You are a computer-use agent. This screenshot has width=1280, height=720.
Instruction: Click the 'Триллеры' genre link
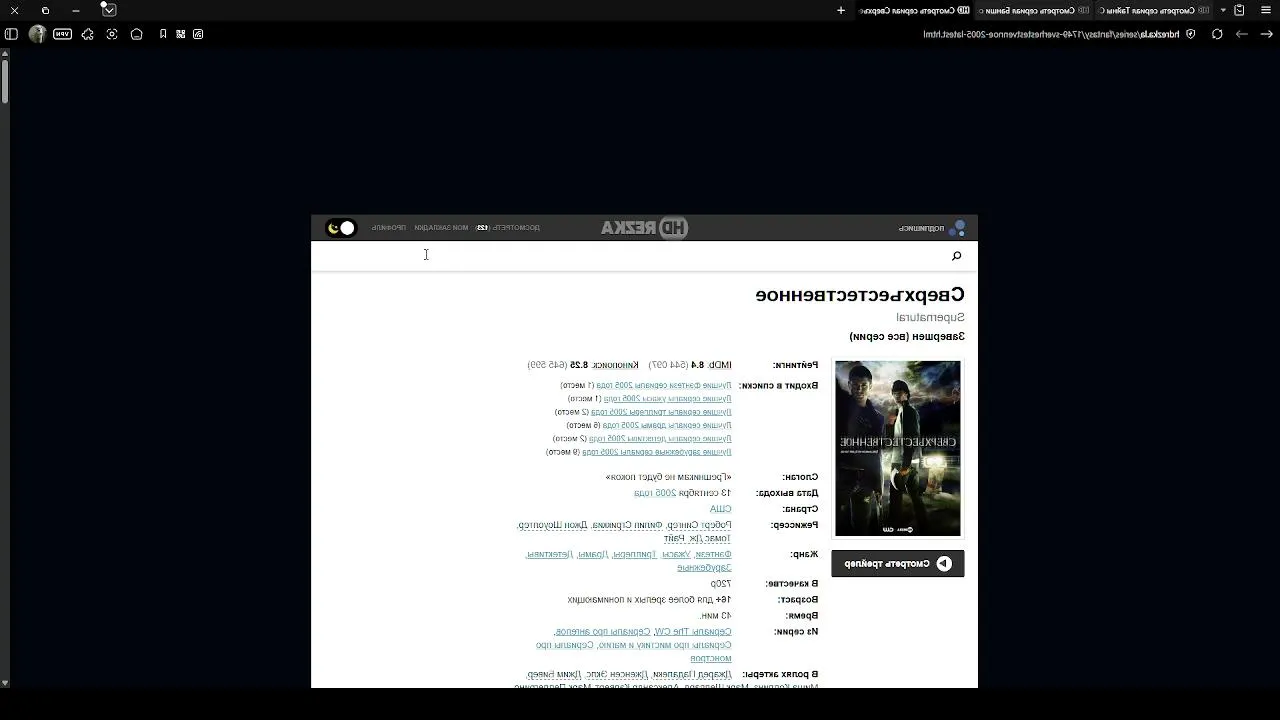pyautogui.click(x=633, y=554)
